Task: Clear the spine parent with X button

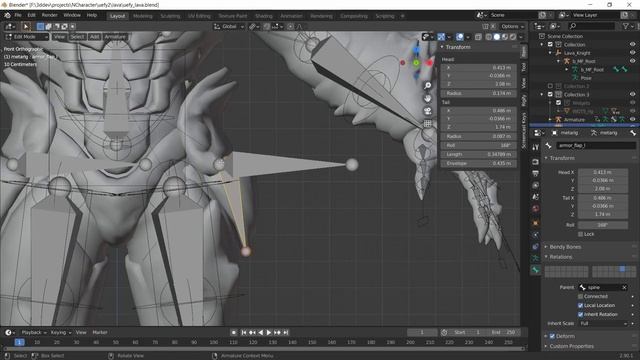Action: pyautogui.click(x=624, y=287)
